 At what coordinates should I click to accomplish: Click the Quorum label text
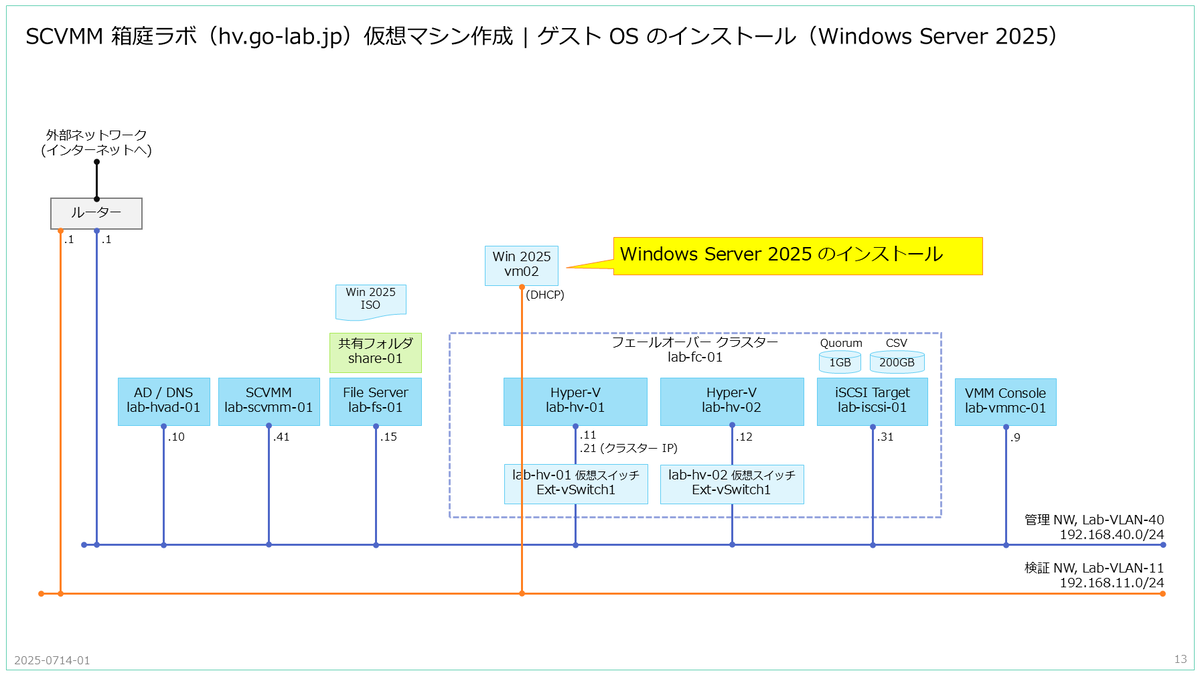coord(840,342)
